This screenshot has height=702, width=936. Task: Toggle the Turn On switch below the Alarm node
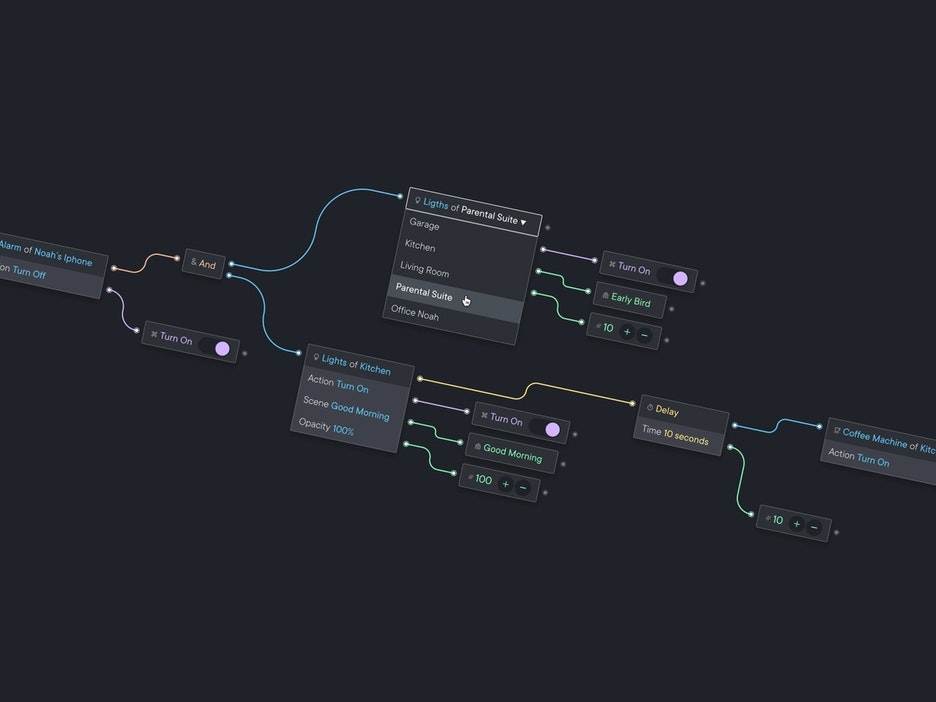(215, 347)
